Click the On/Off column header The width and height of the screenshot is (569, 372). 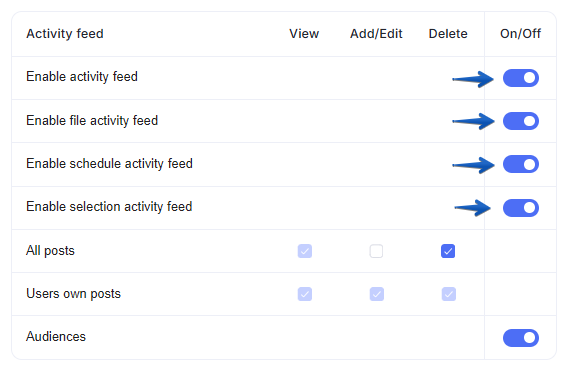520,34
